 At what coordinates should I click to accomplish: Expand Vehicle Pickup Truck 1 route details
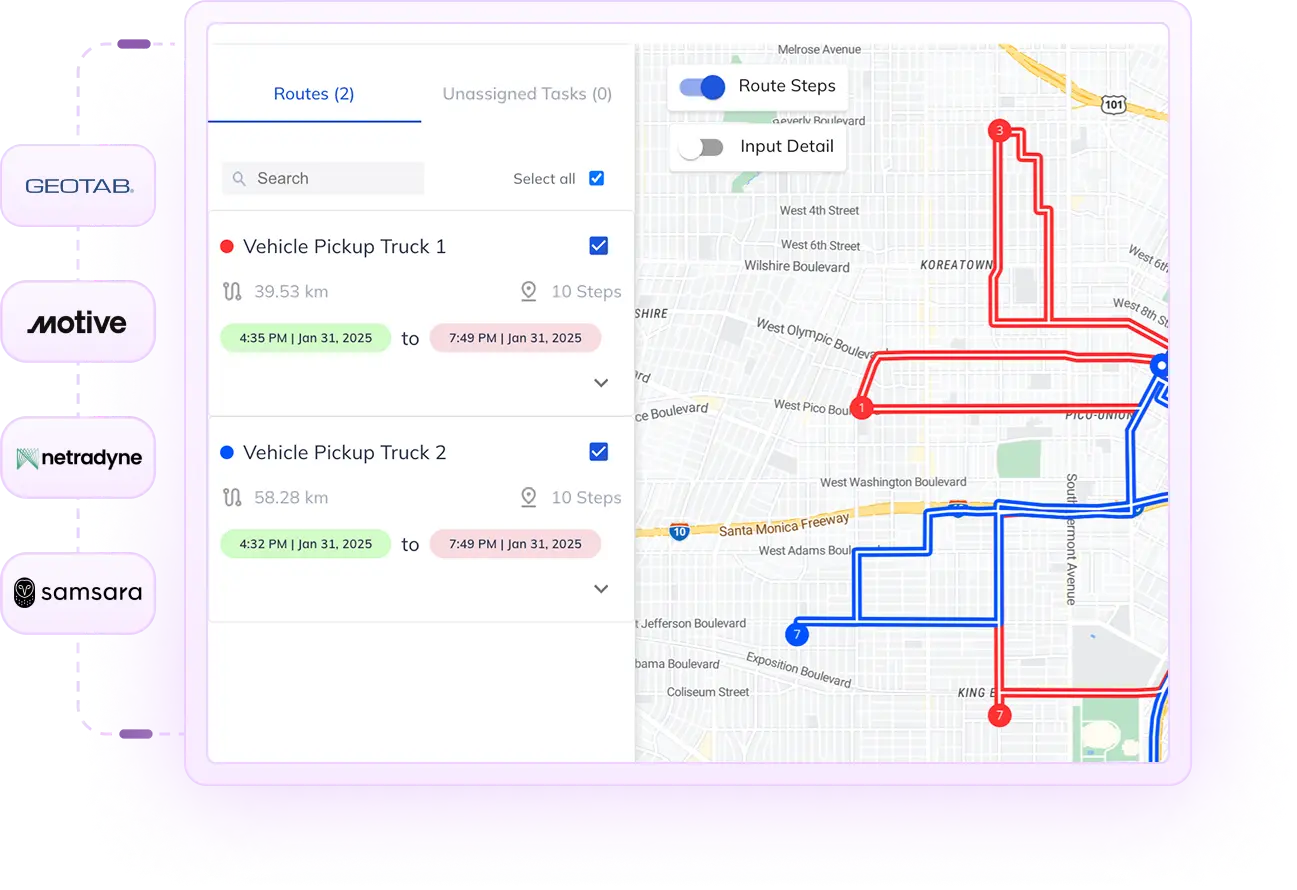[x=601, y=382]
